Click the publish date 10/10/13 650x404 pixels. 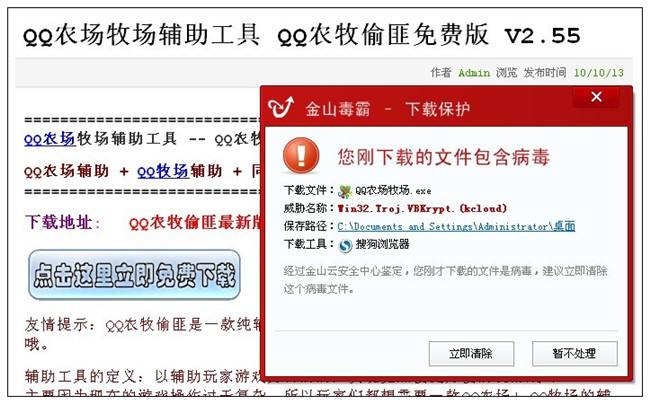(599, 73)
